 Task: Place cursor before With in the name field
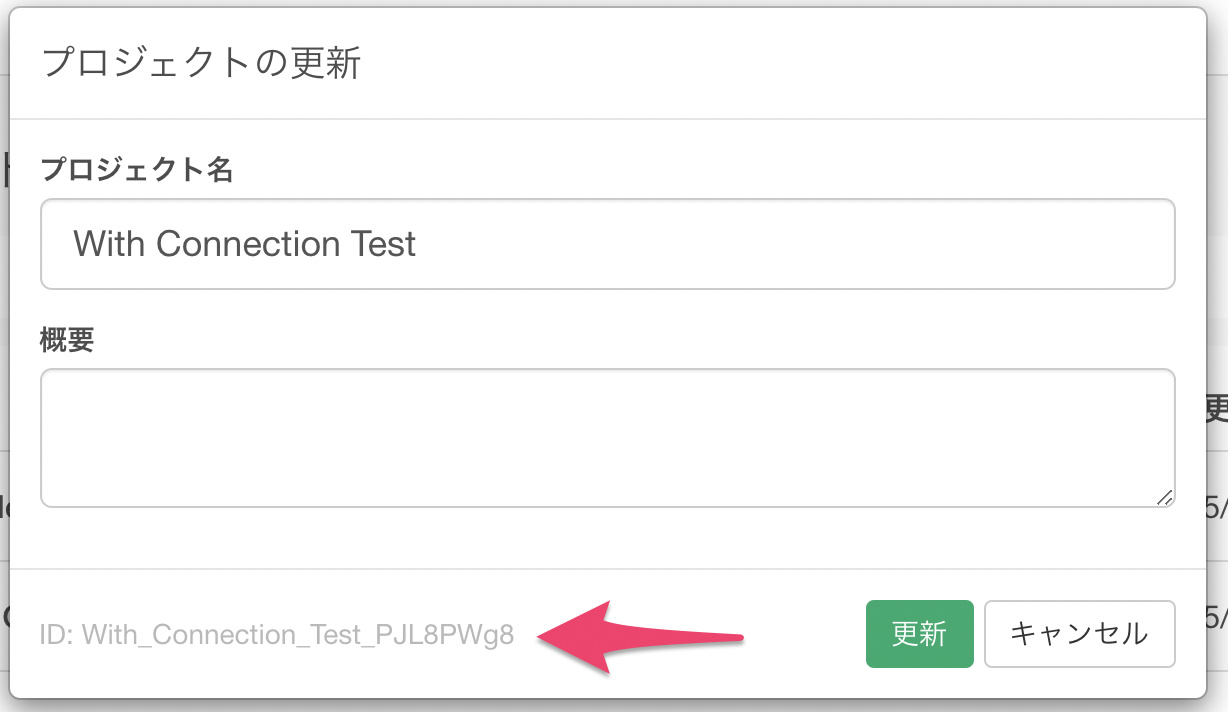[74, 244]
